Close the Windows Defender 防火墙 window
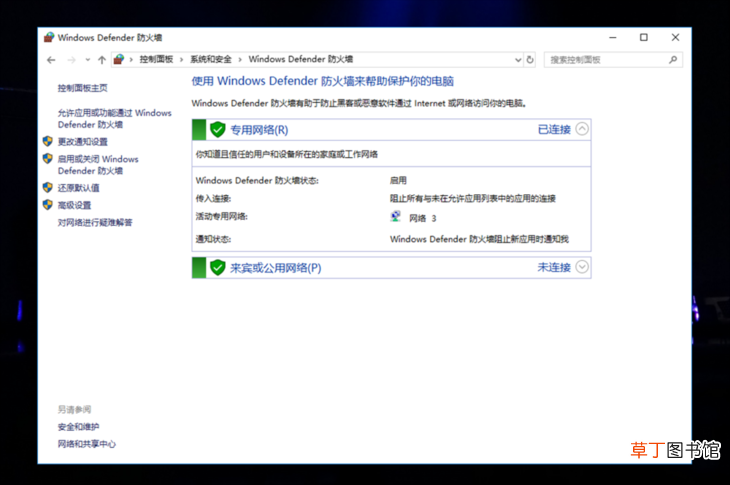730x485 pixels. 675,37
